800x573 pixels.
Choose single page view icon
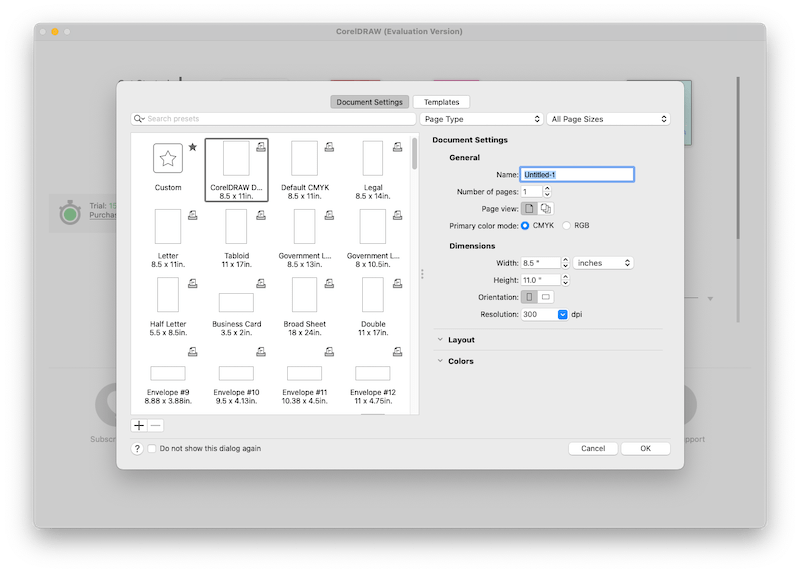[530, 208]
